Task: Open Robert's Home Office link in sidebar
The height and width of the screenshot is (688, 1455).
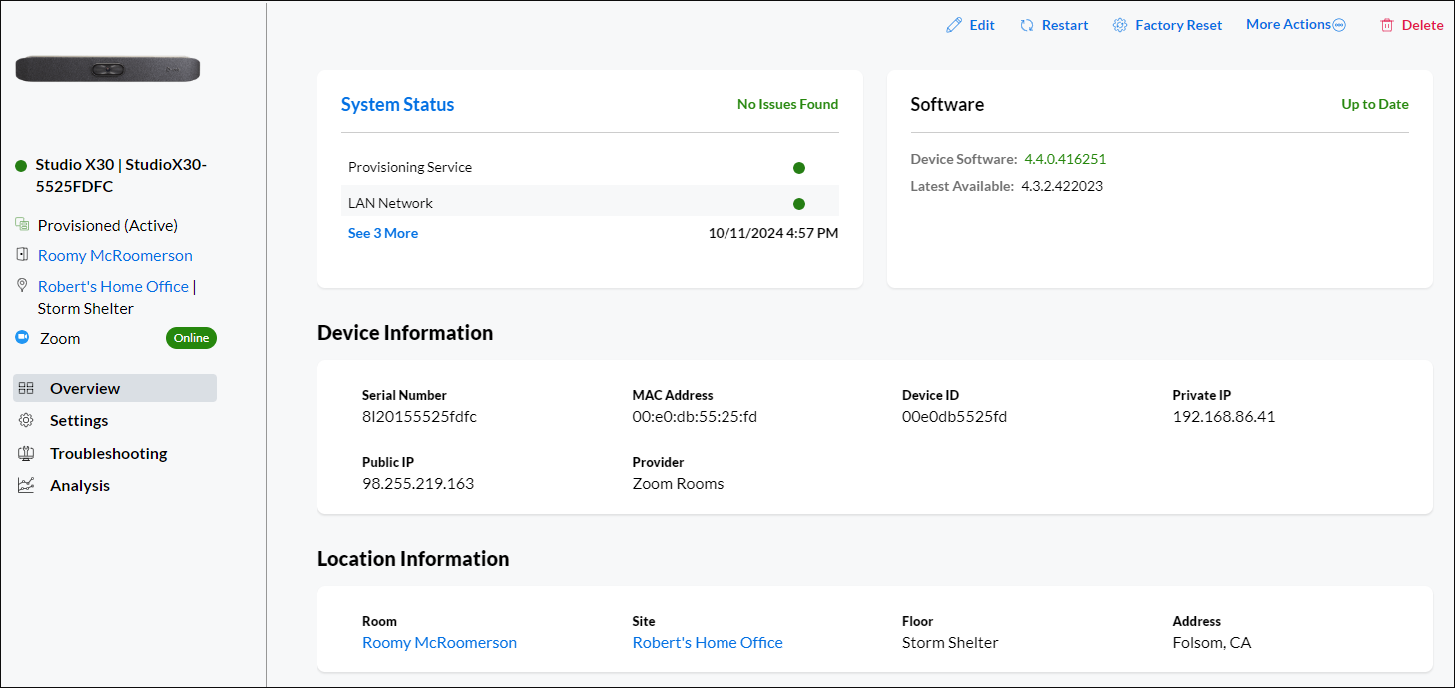Action: point(113,286)
